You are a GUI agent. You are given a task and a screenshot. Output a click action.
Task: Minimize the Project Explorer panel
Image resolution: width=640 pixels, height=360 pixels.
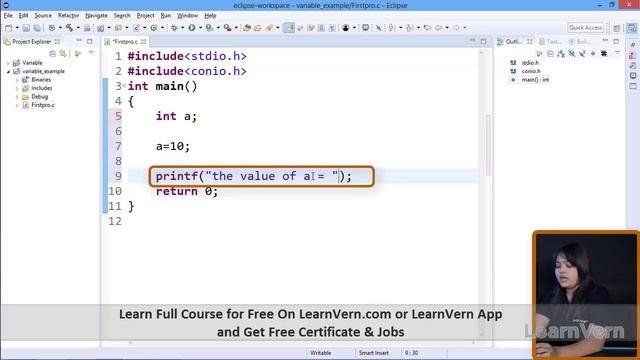79,41
